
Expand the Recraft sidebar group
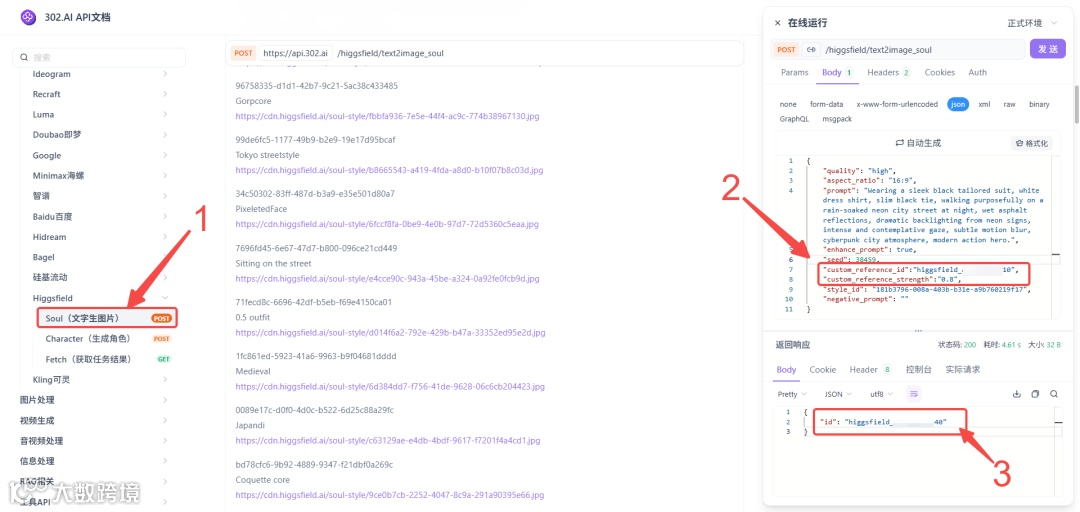[x=98, y=94]
